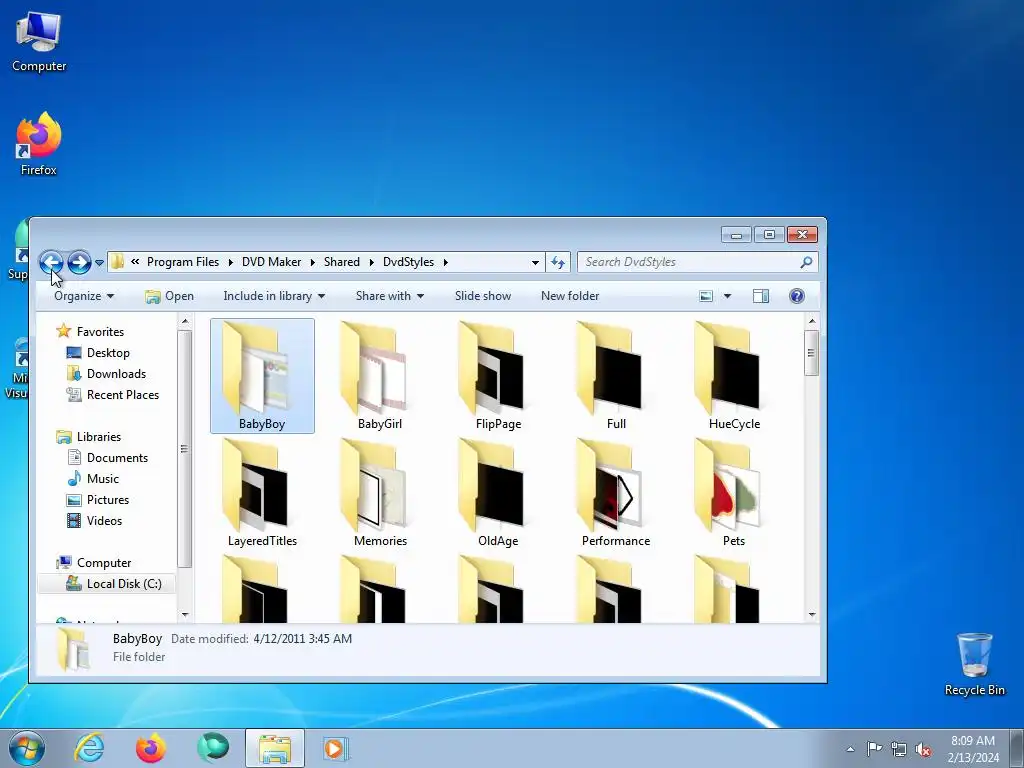Click the refresh button beside address bar
1024x768 pixels.
pos(558,262)
